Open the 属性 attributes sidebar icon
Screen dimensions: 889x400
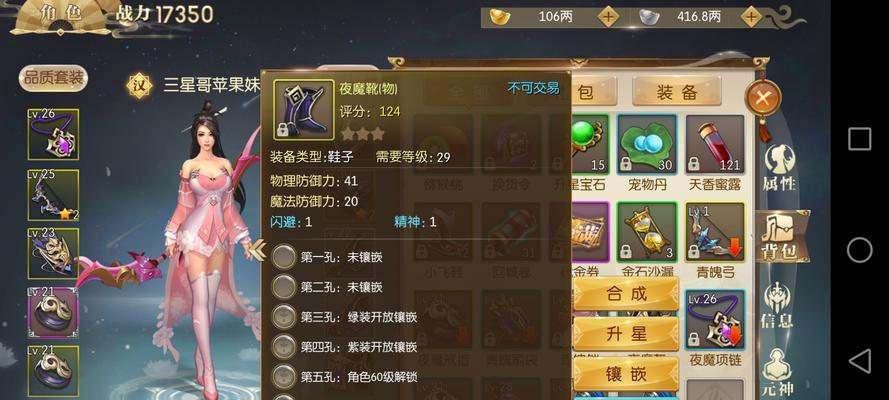(x=779, y=167)
